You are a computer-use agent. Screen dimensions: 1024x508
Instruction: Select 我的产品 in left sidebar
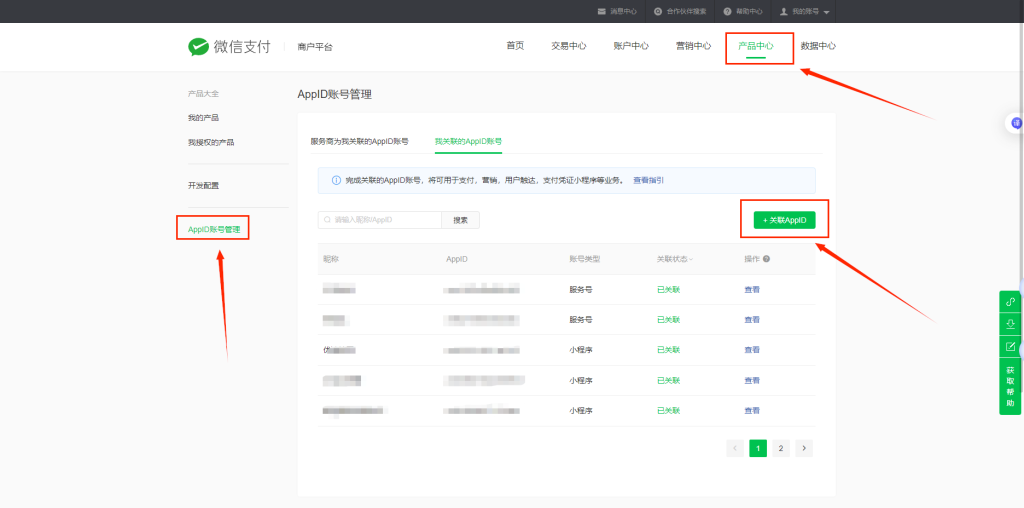[203, 118]
